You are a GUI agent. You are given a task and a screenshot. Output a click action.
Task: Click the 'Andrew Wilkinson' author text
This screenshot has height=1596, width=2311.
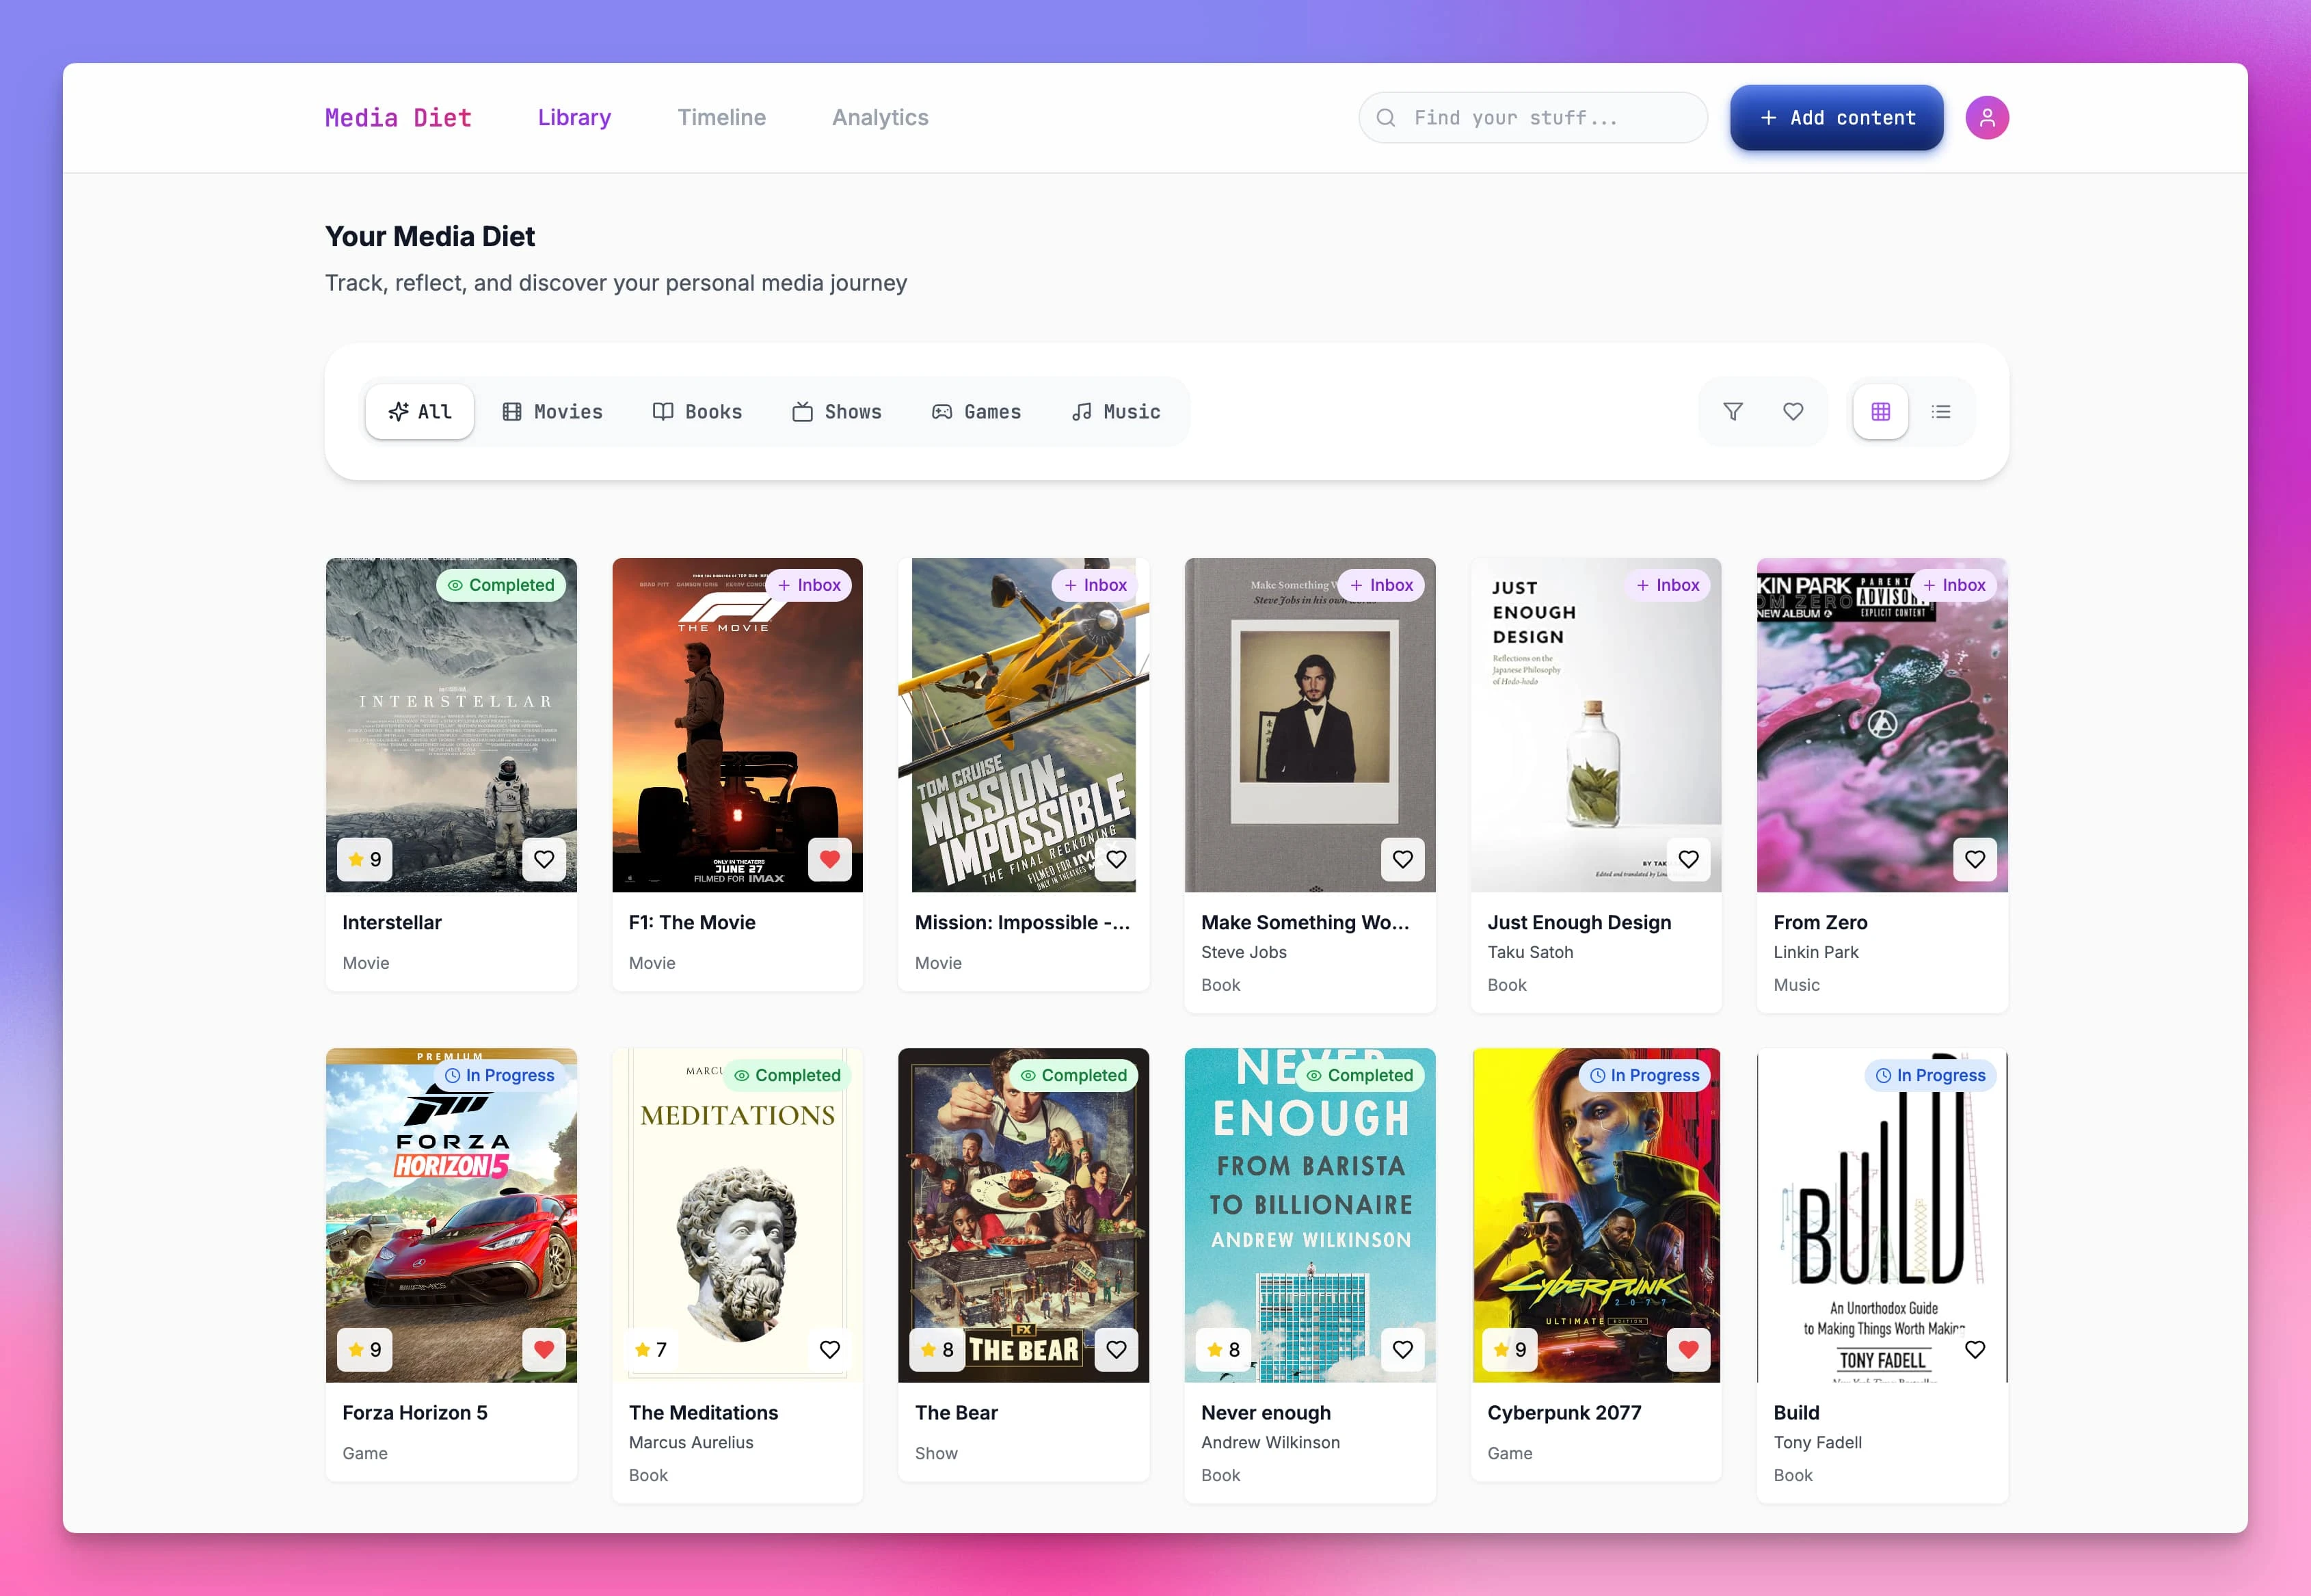[1270, 1442]
